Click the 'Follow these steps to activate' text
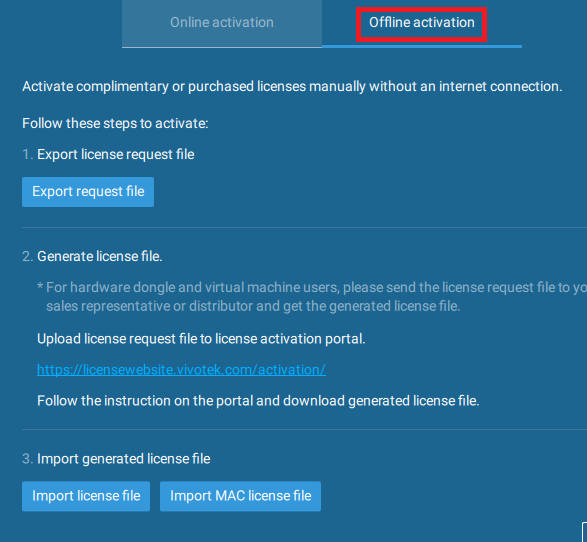This screenshot has width=587, height=542. coord(115,123)
